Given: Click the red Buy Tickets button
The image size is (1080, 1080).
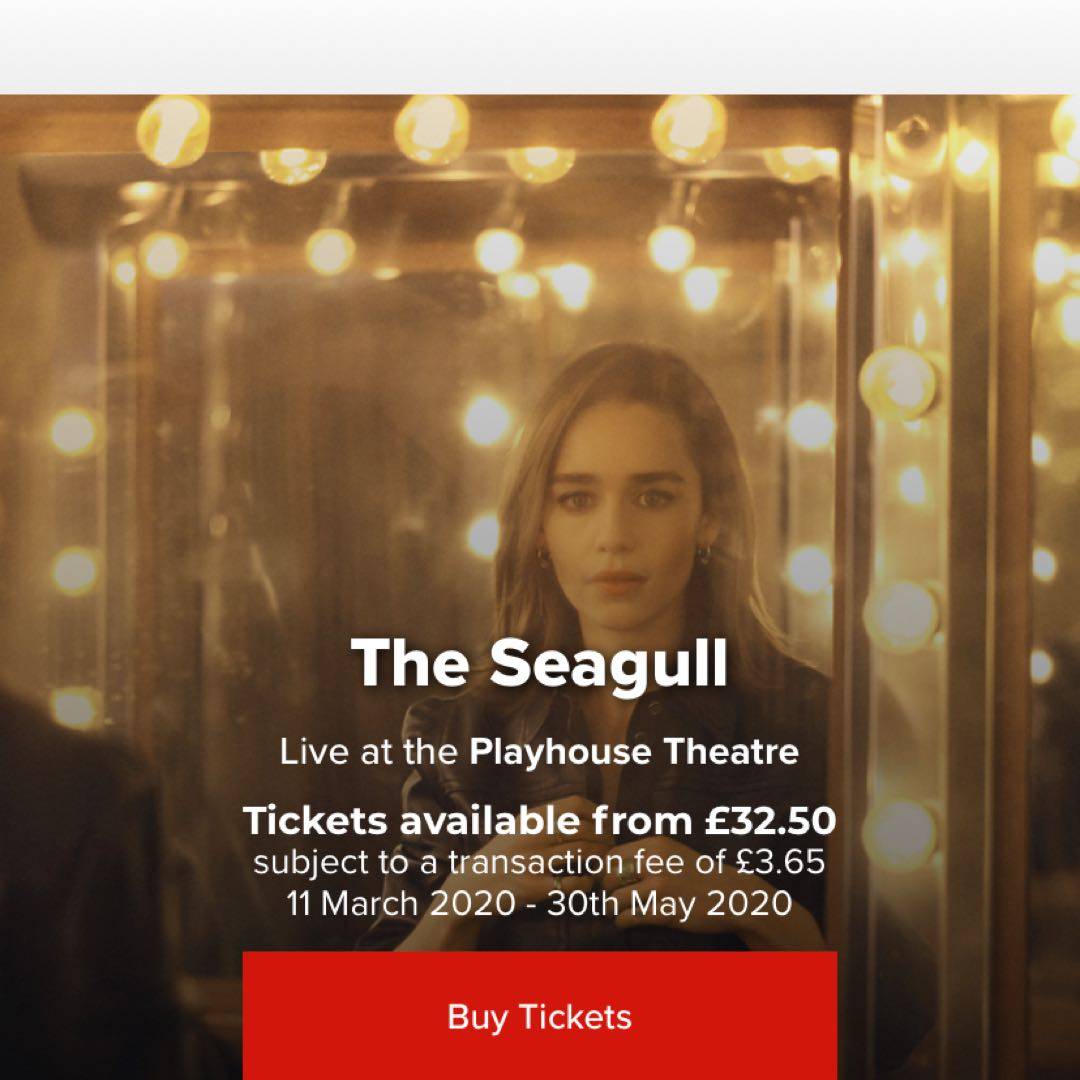Looking at the screenshot, I should click(x=539, y=1016).
